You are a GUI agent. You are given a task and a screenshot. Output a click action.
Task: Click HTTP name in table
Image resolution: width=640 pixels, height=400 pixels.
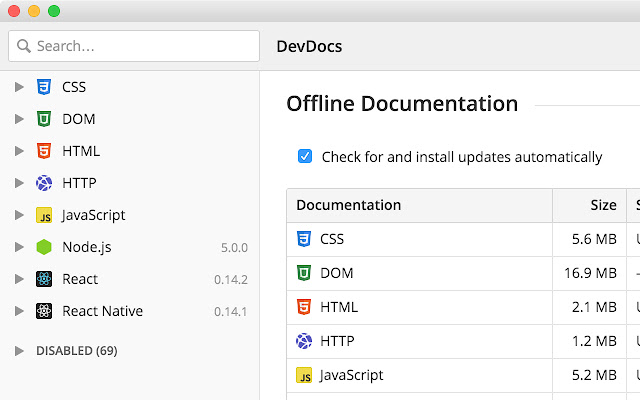pyautogui.click(x=337, y=341)
